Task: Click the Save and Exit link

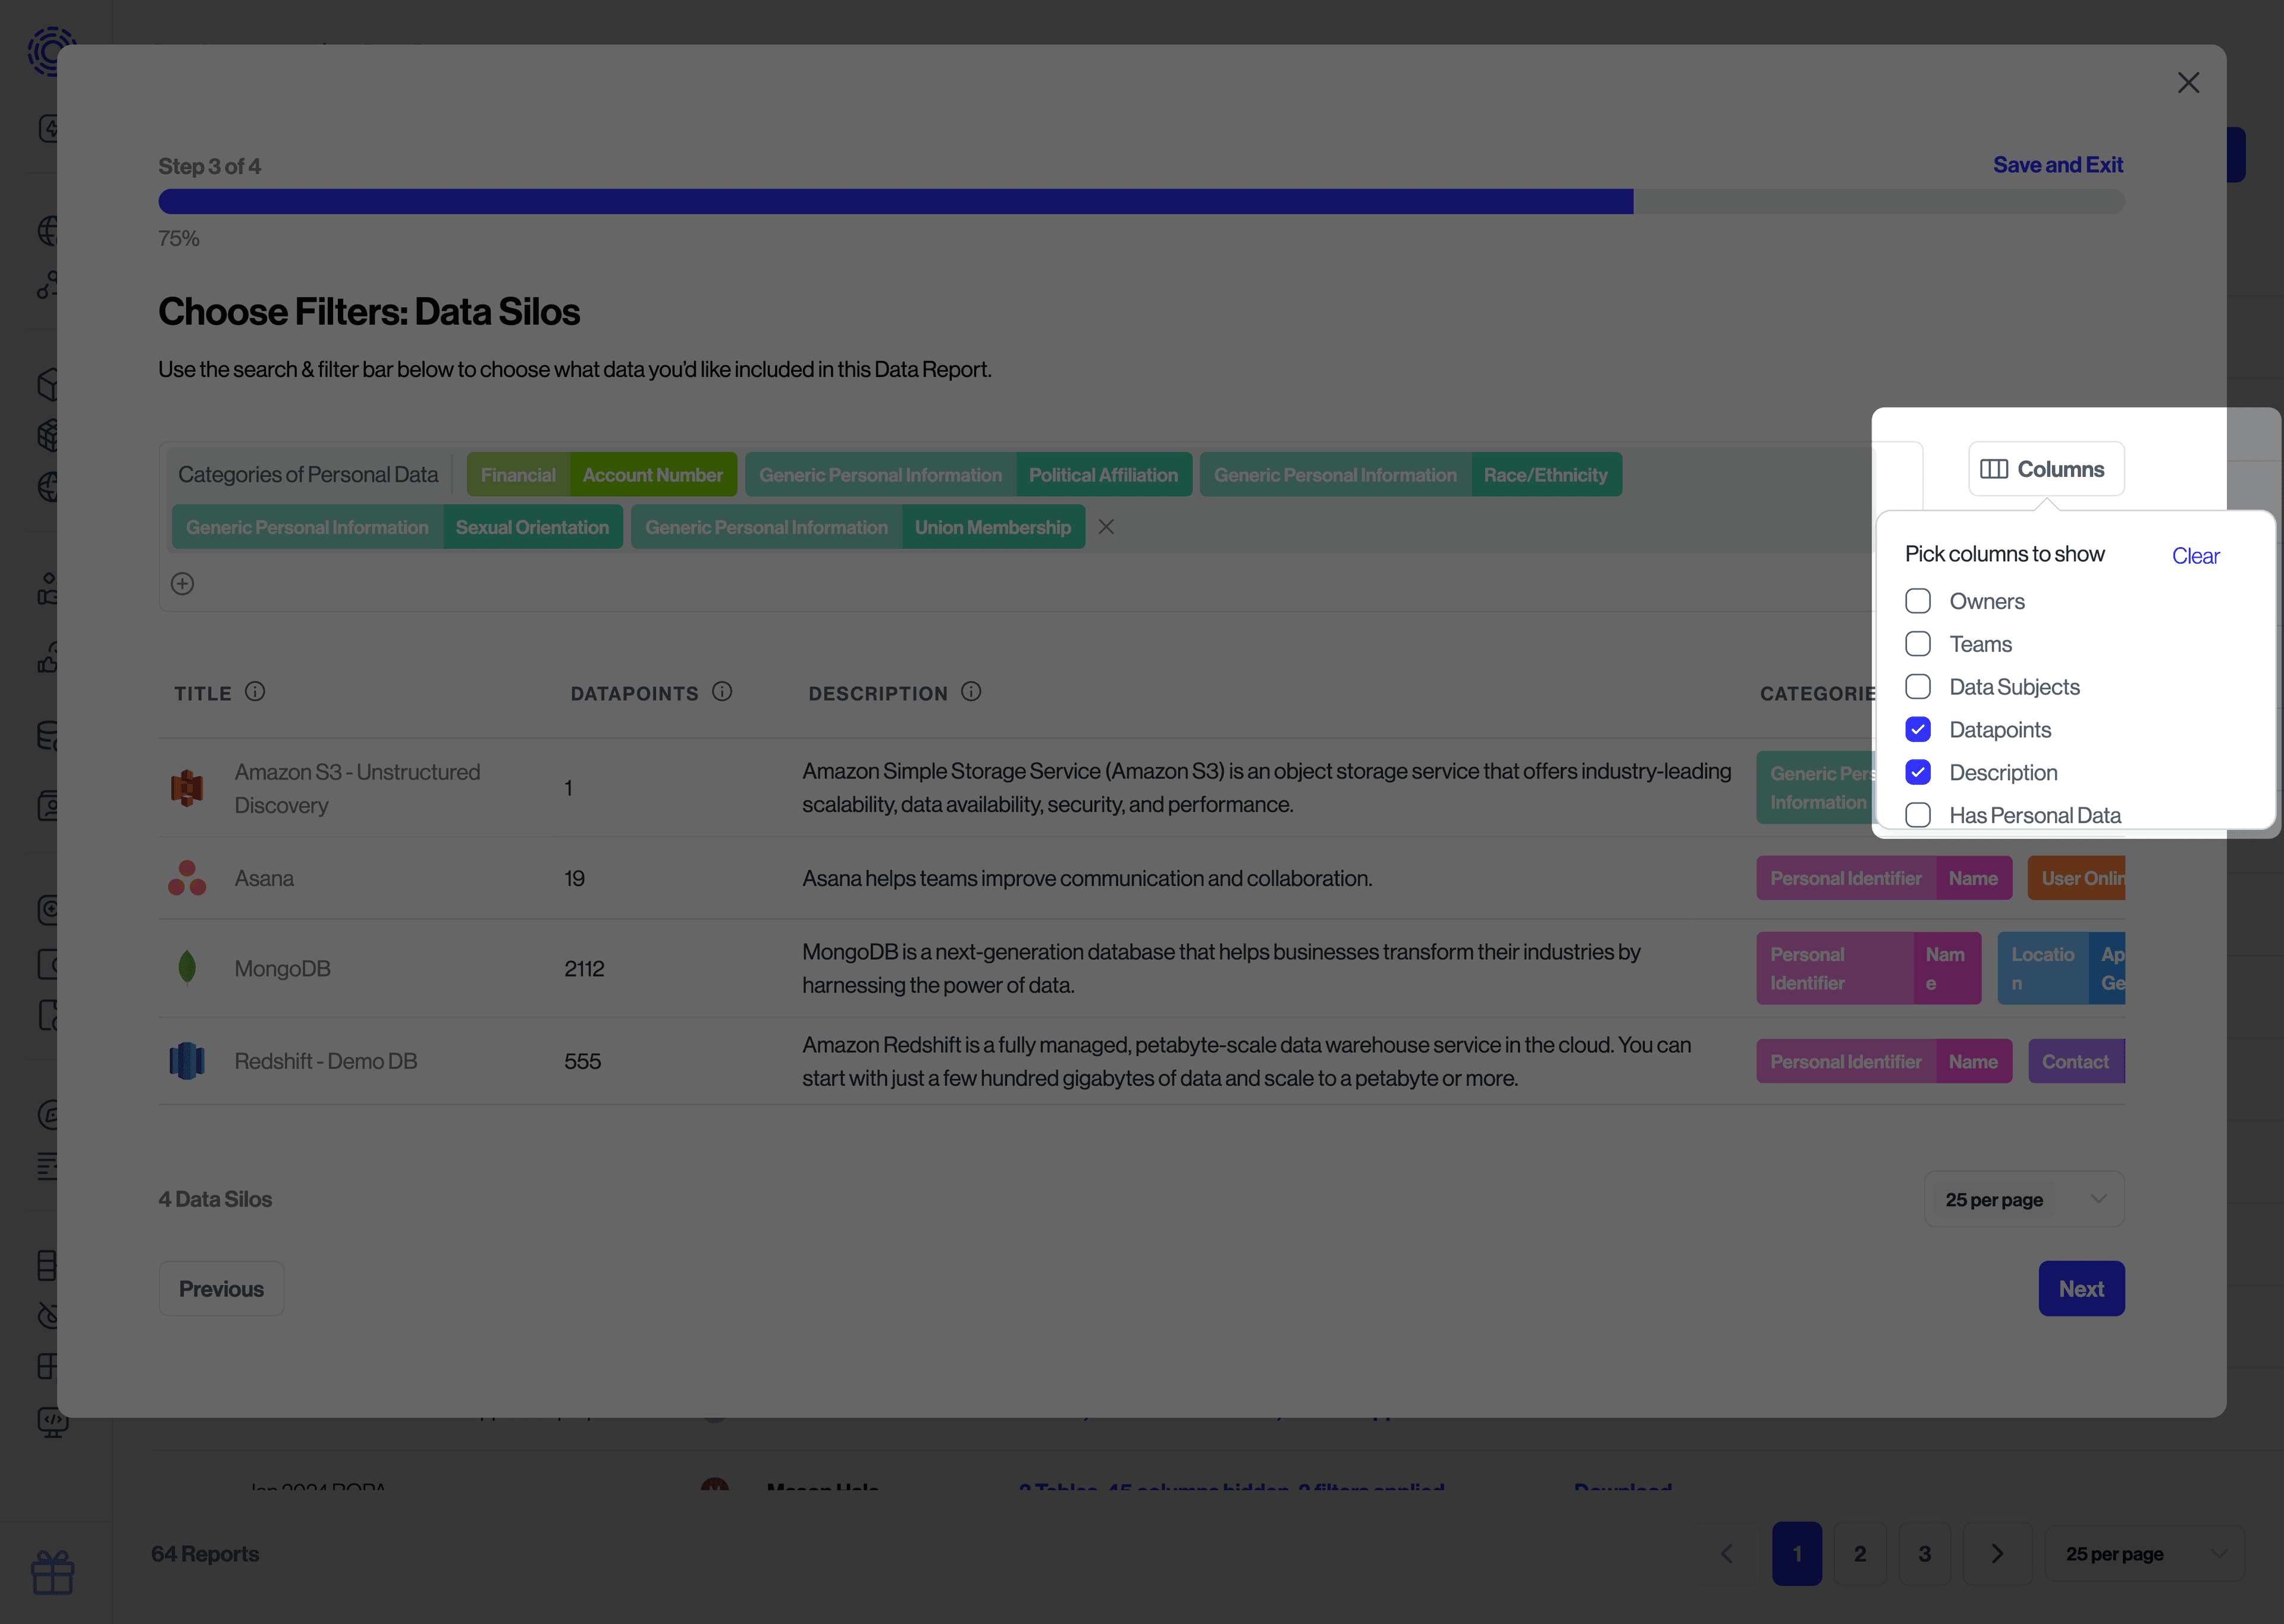Action: click(x=2057, y=164)
